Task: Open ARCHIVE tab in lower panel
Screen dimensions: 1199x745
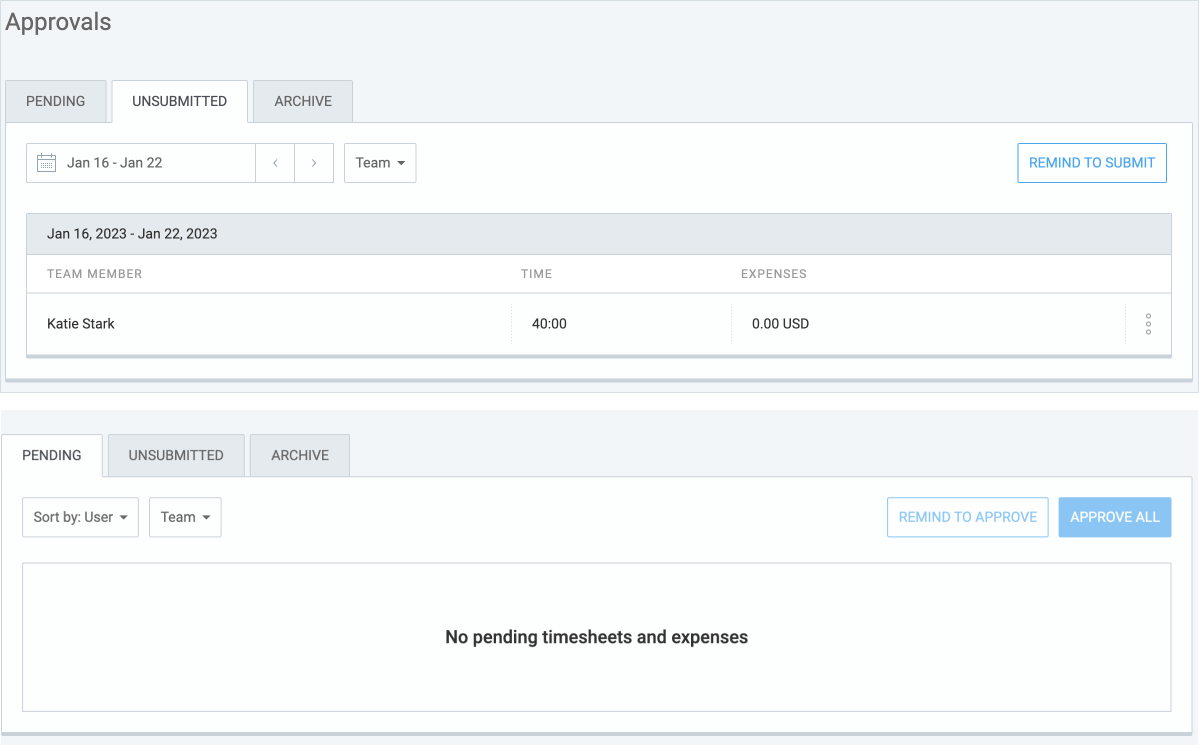Action: [300, 455]
